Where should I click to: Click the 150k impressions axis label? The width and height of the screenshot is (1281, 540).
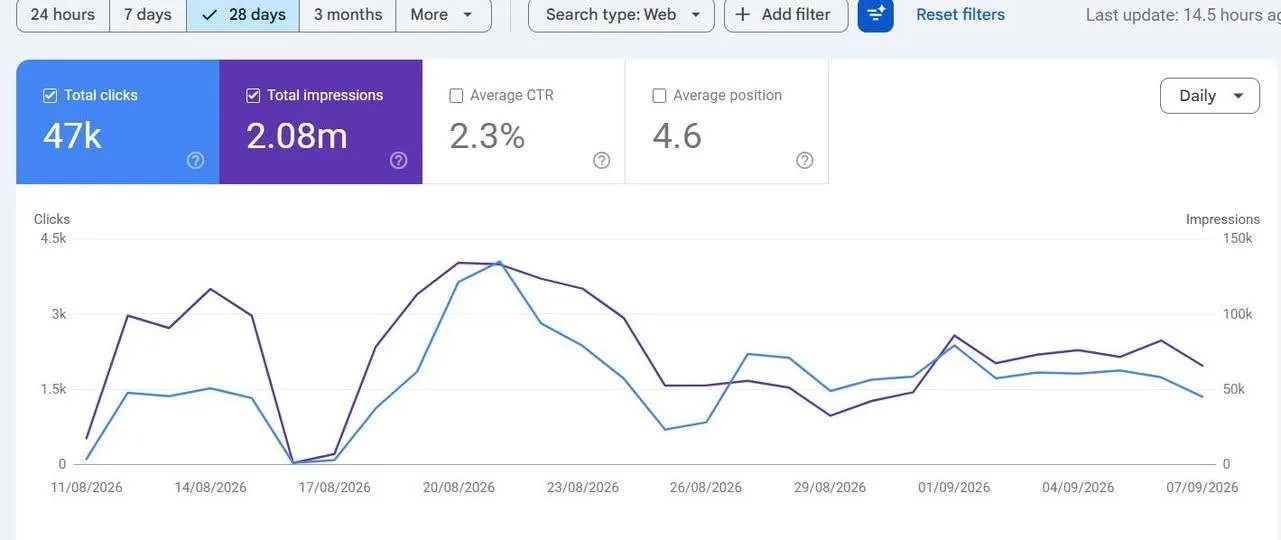click(x=1238, y=238)
